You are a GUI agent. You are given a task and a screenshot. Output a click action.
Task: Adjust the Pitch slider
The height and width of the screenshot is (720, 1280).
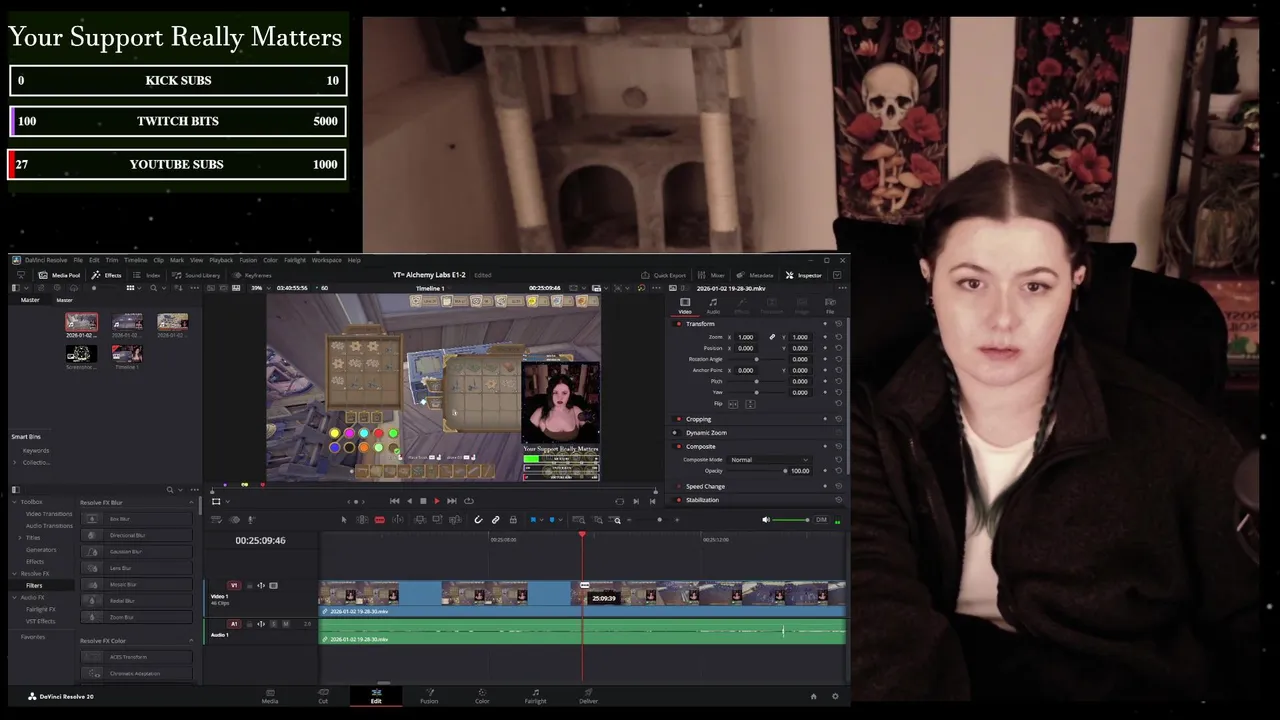pyautogui.click(x=756, y=381)
